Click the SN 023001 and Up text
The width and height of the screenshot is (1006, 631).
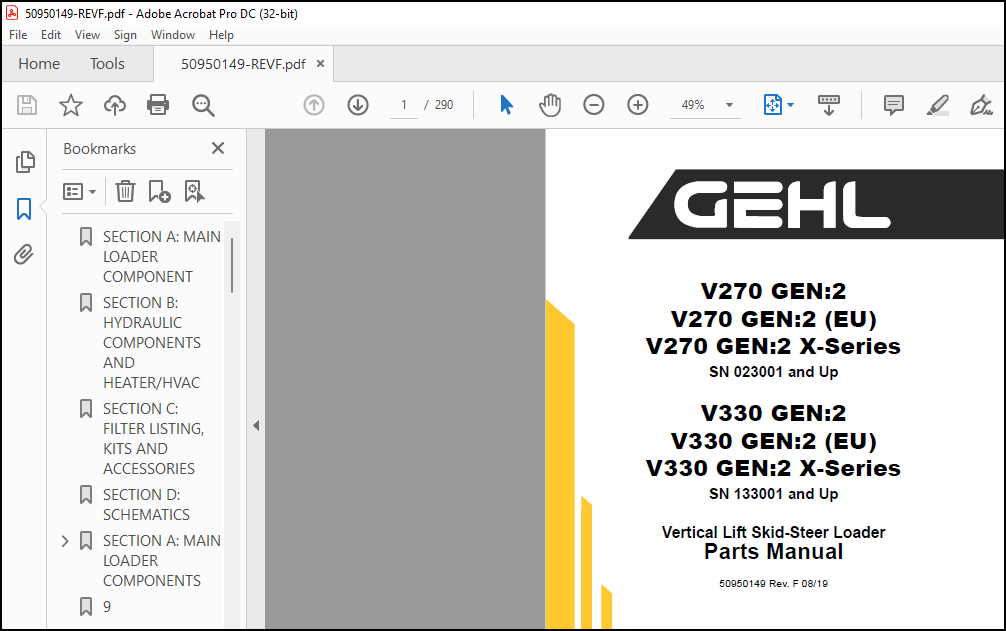coord(773,372)
